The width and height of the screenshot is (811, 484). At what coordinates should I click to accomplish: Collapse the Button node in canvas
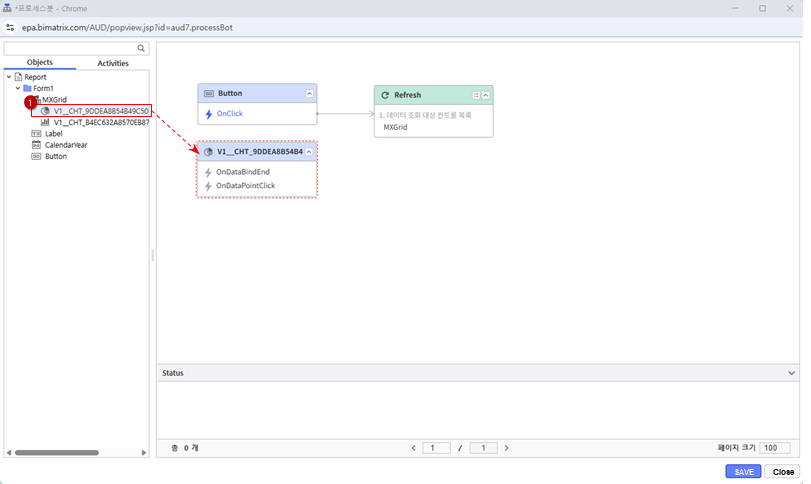coord(309,93)
